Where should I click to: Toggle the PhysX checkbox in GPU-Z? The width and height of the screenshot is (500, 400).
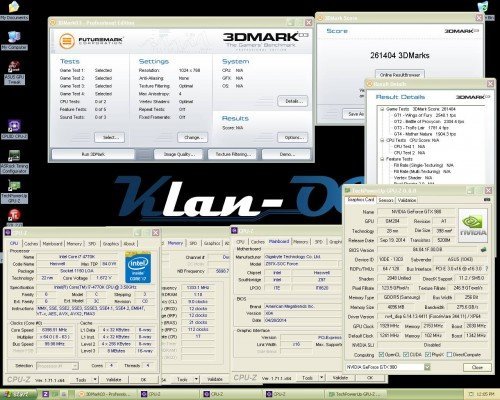click(428, 355)
